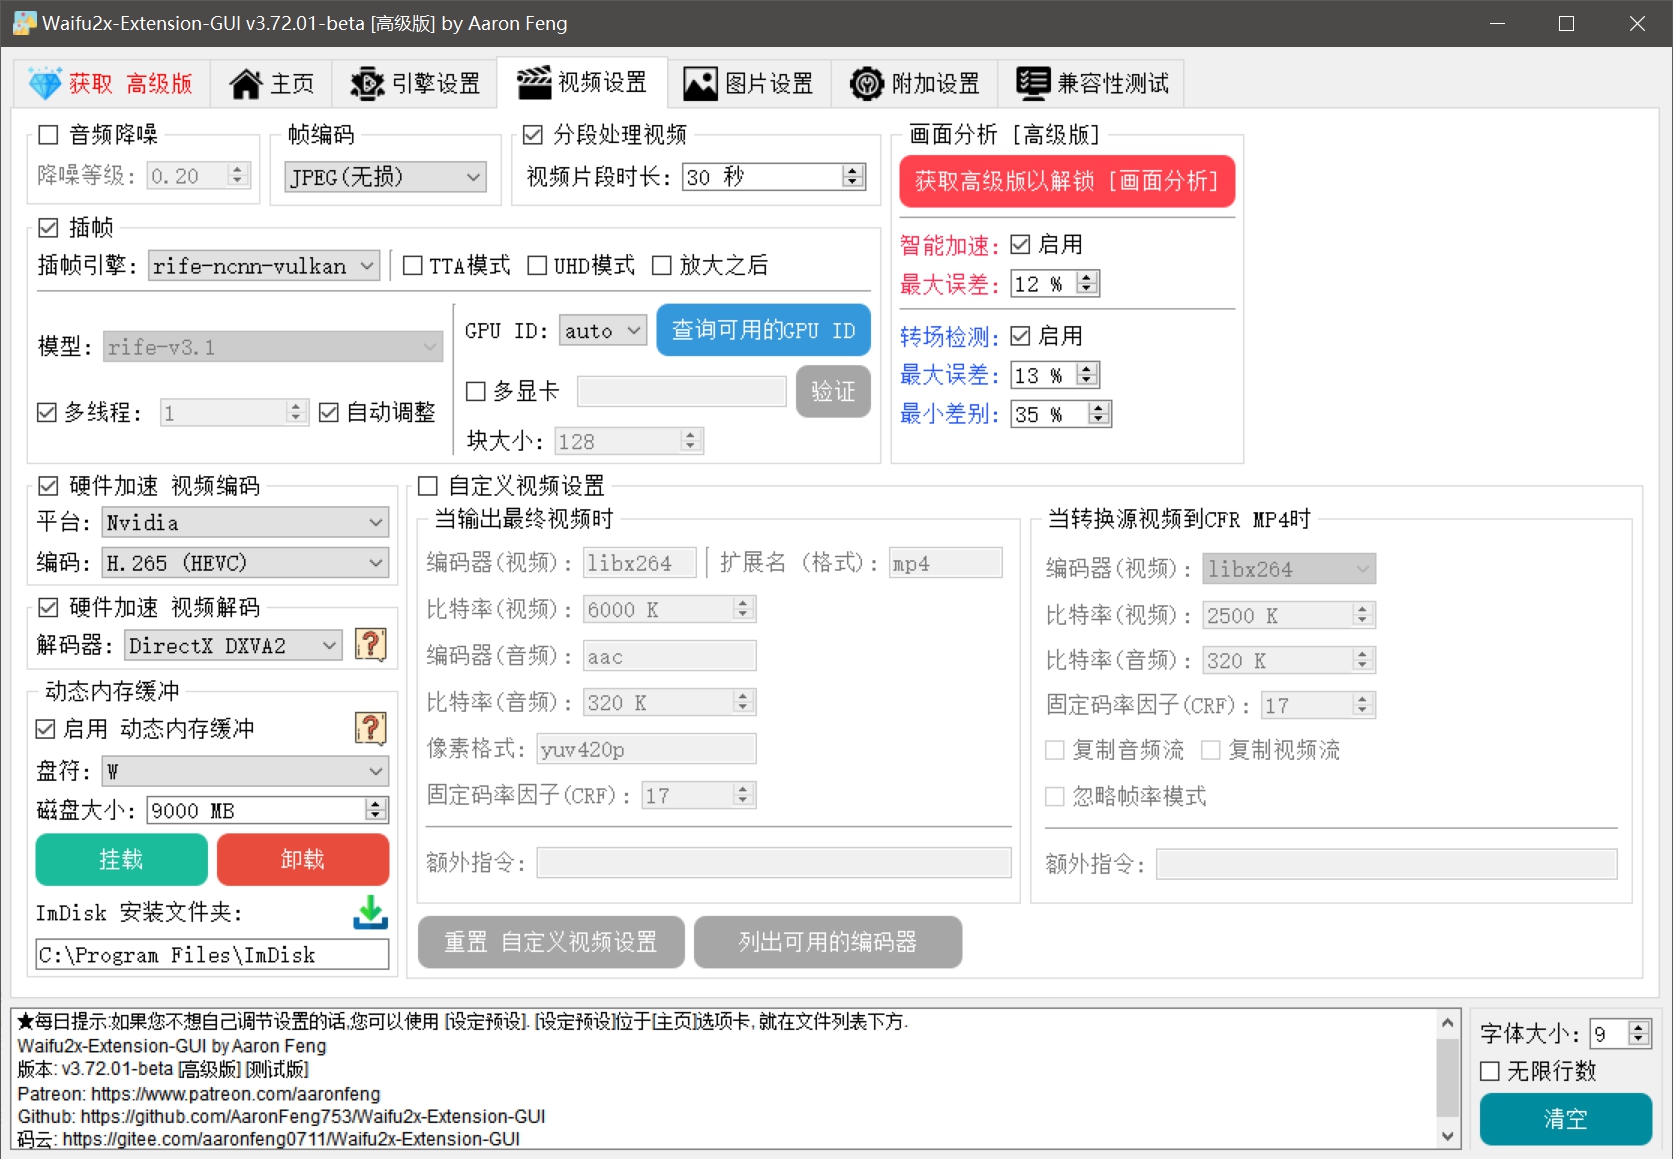Click 列出可用的编码器 button
The width and height of the screenshot is (1673, 1159).
828,941
